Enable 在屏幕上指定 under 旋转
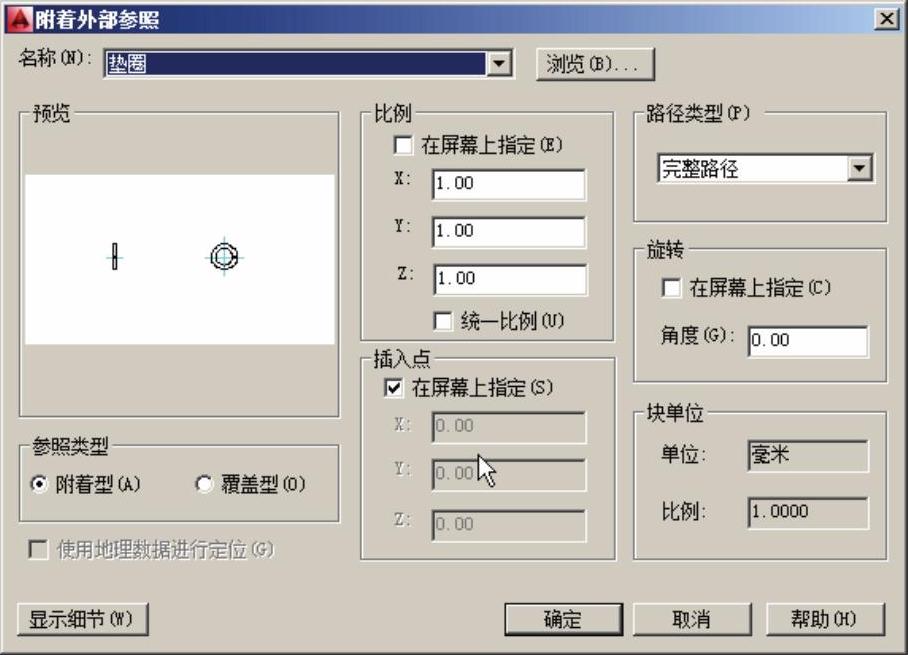Image resolution: width=908 pixels, height=655 pixels. [x=672, y=288]
